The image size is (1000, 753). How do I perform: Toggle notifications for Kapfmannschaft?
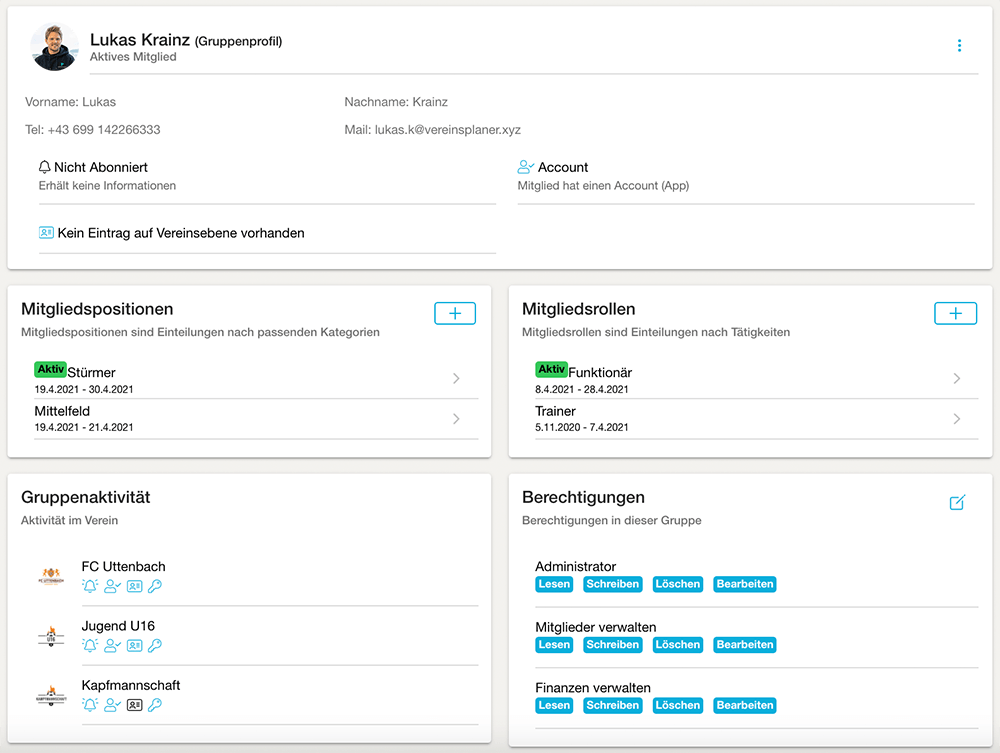coord(89,705)
